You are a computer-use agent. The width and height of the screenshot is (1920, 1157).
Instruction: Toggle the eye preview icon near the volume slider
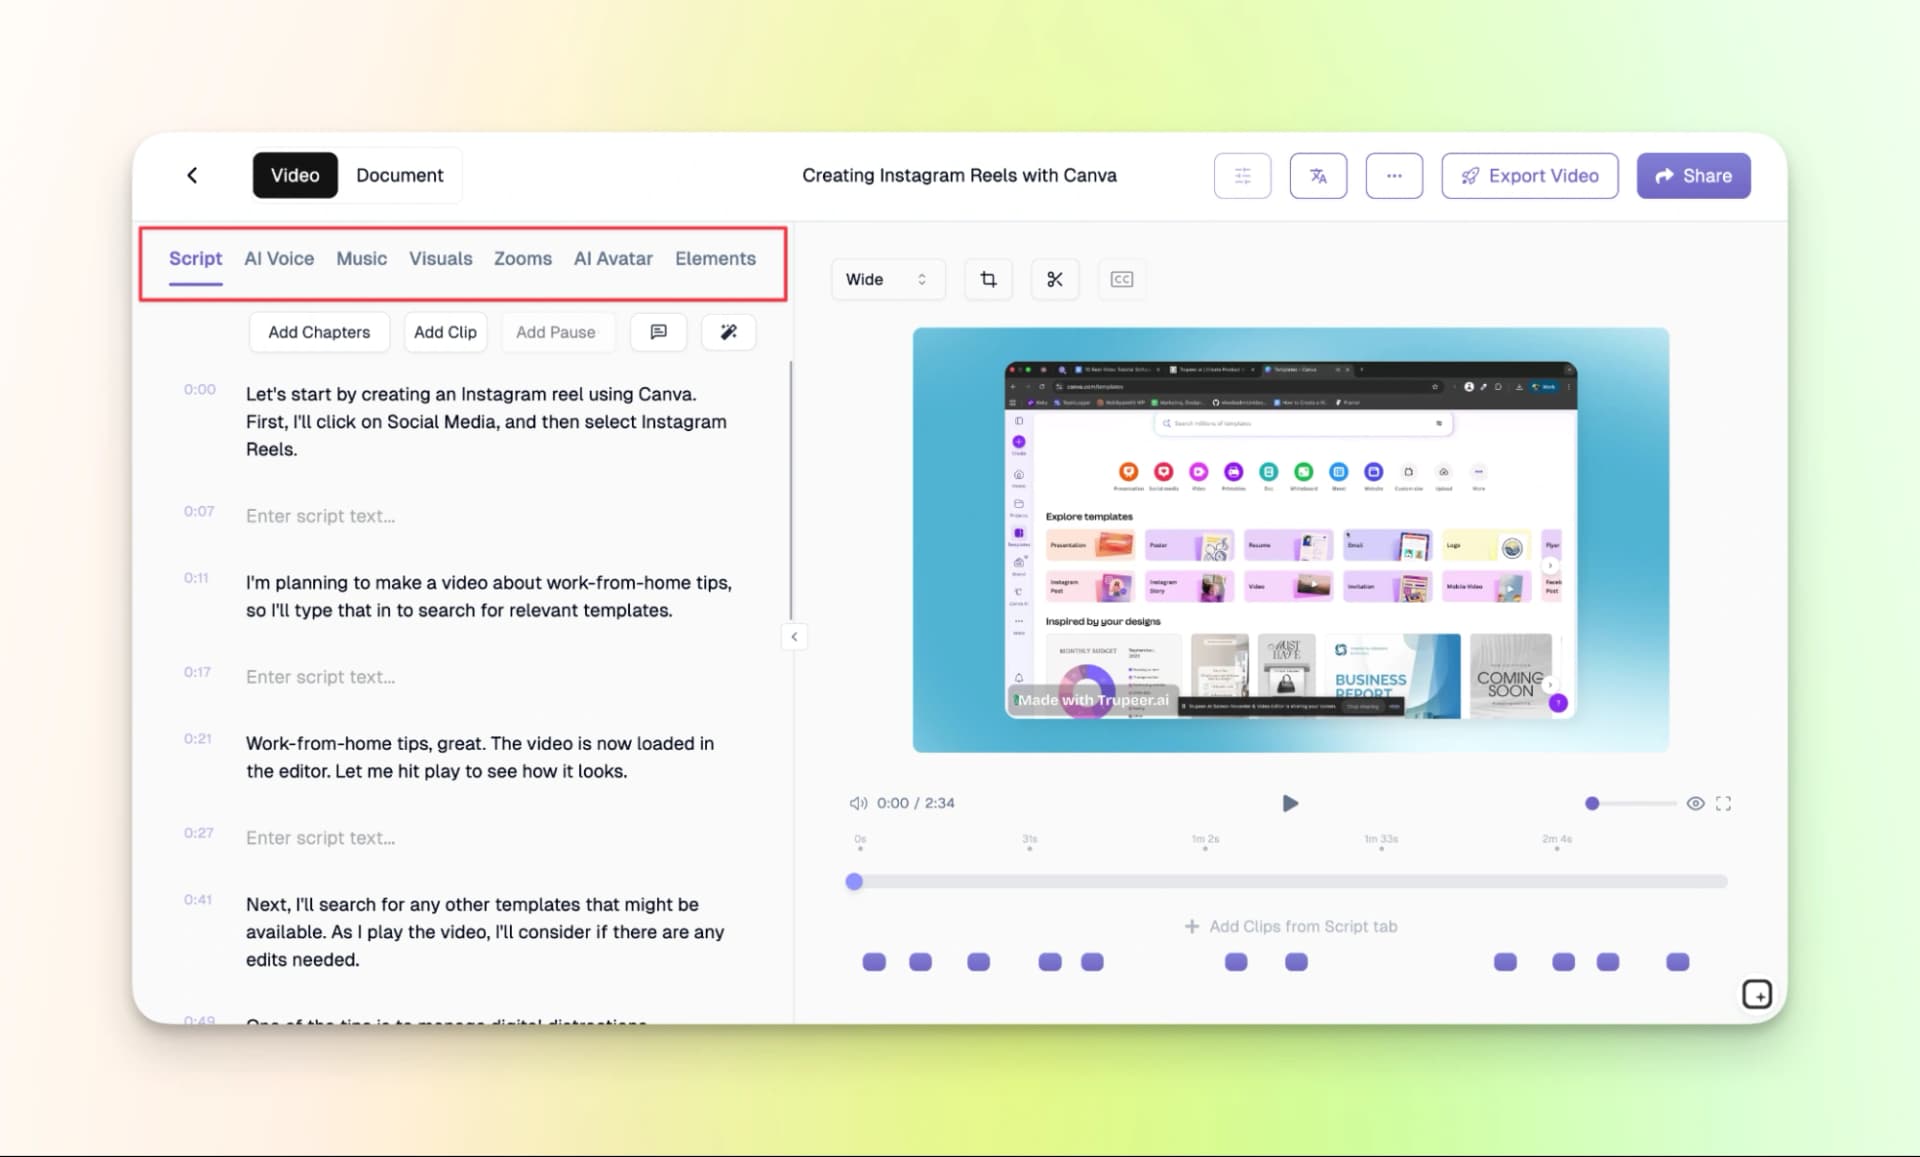pos(1695,803)
